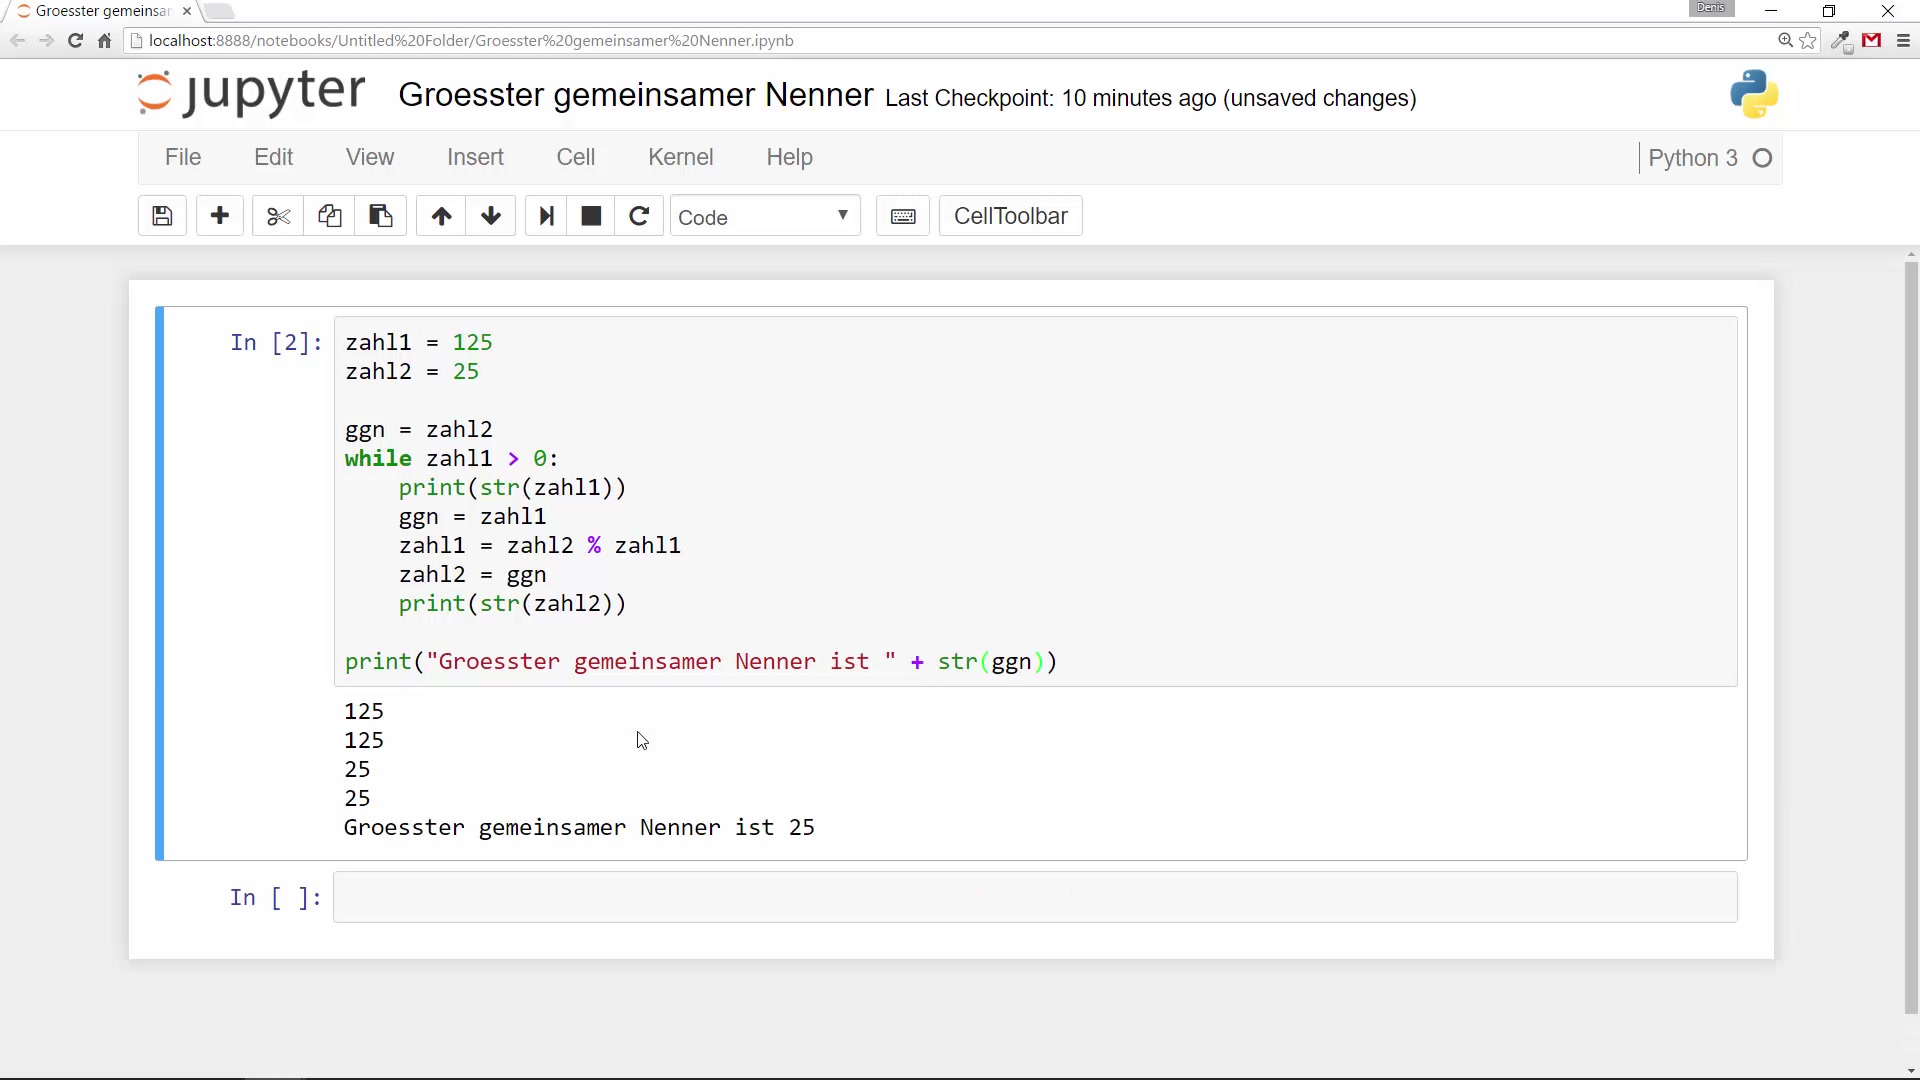Open the File menu
The height and width of the screenshot is (1080, 1920).
[183, 157]
